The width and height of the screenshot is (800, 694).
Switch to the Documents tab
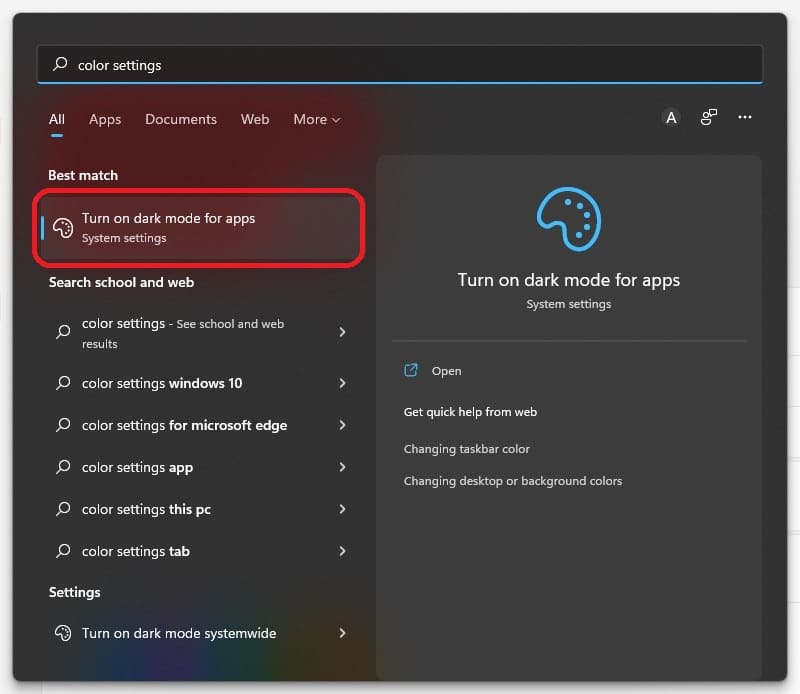[x=181, y=119]
